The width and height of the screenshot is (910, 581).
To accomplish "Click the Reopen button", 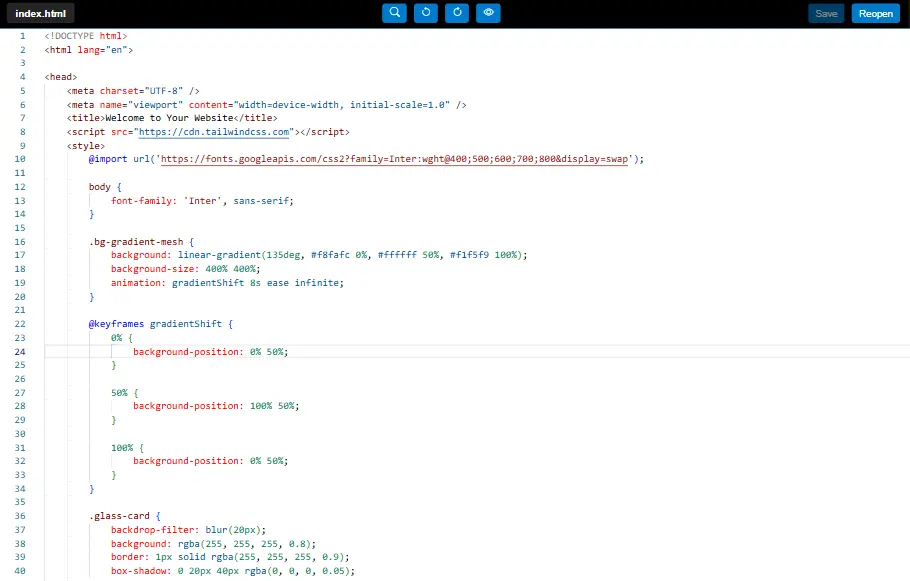I will [x=876, y=14].
